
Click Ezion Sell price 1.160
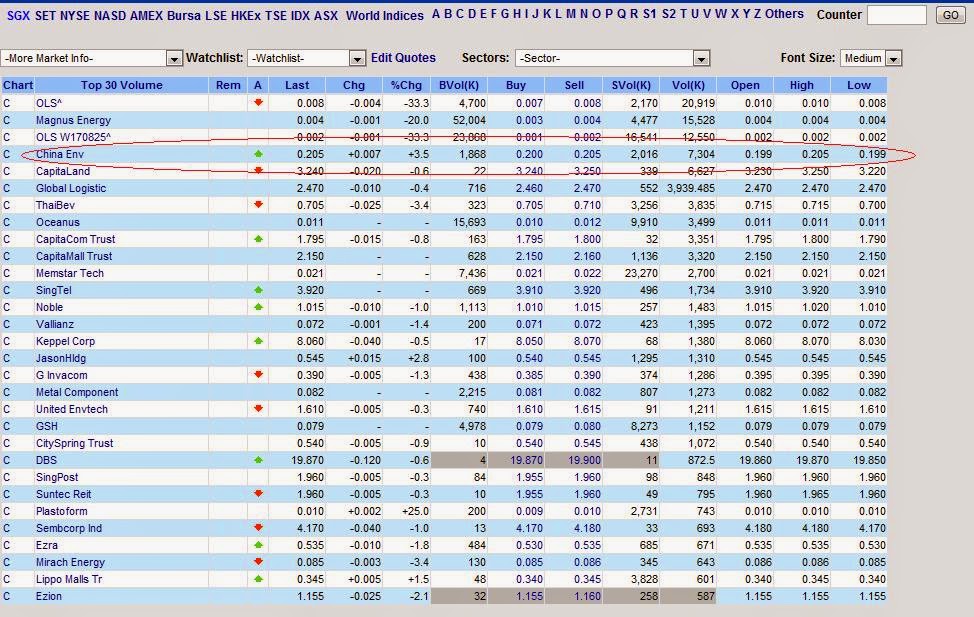587,596
